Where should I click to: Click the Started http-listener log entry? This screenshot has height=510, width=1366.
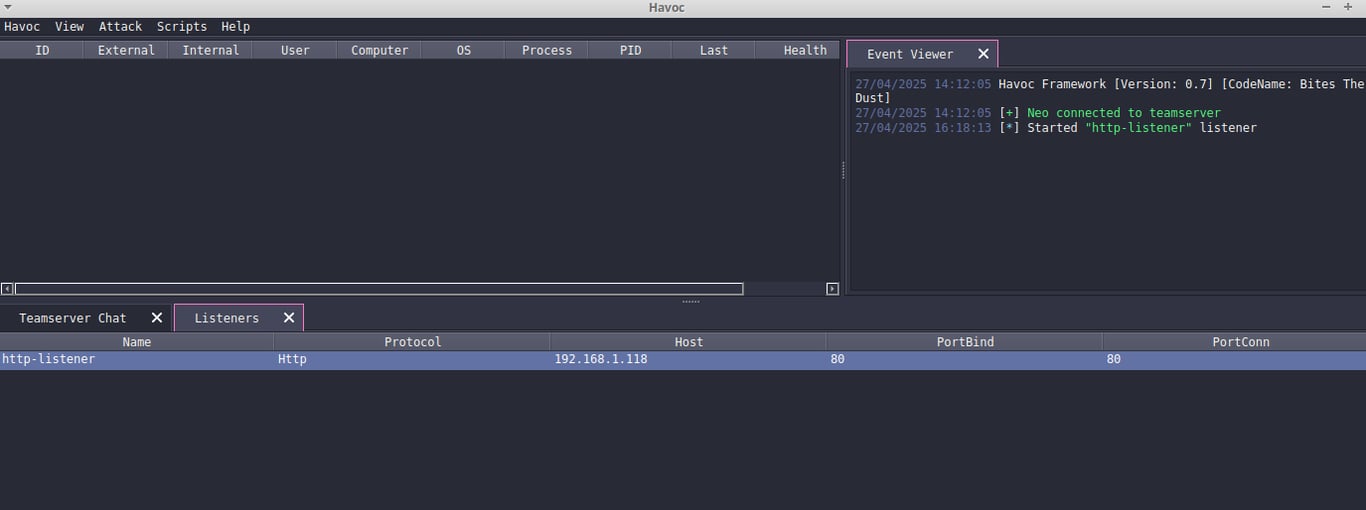pyautogui.click(x=1056, y=128)
